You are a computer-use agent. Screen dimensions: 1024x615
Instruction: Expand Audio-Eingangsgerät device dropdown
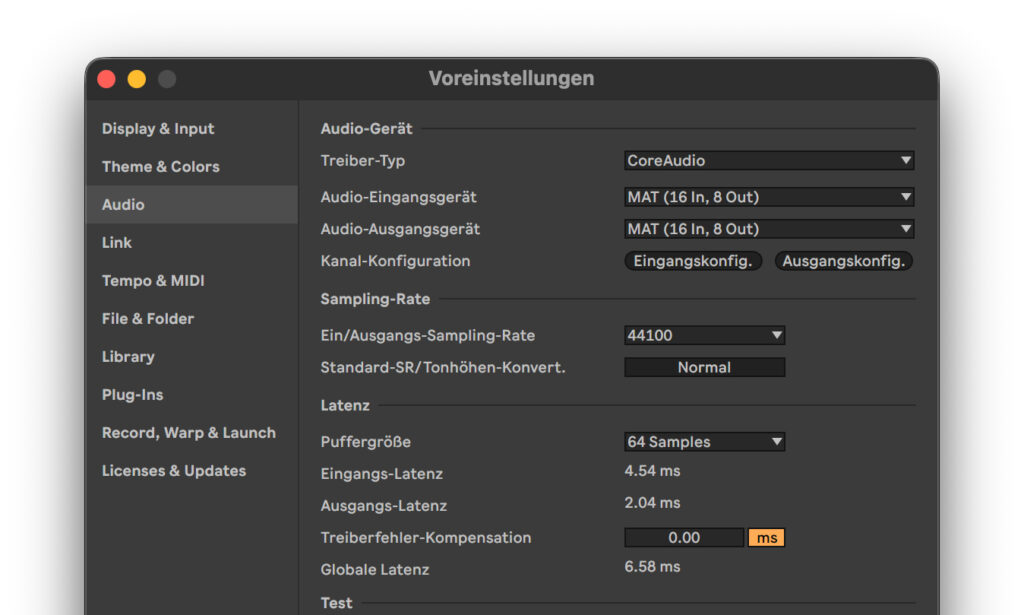tap(769, 197)
